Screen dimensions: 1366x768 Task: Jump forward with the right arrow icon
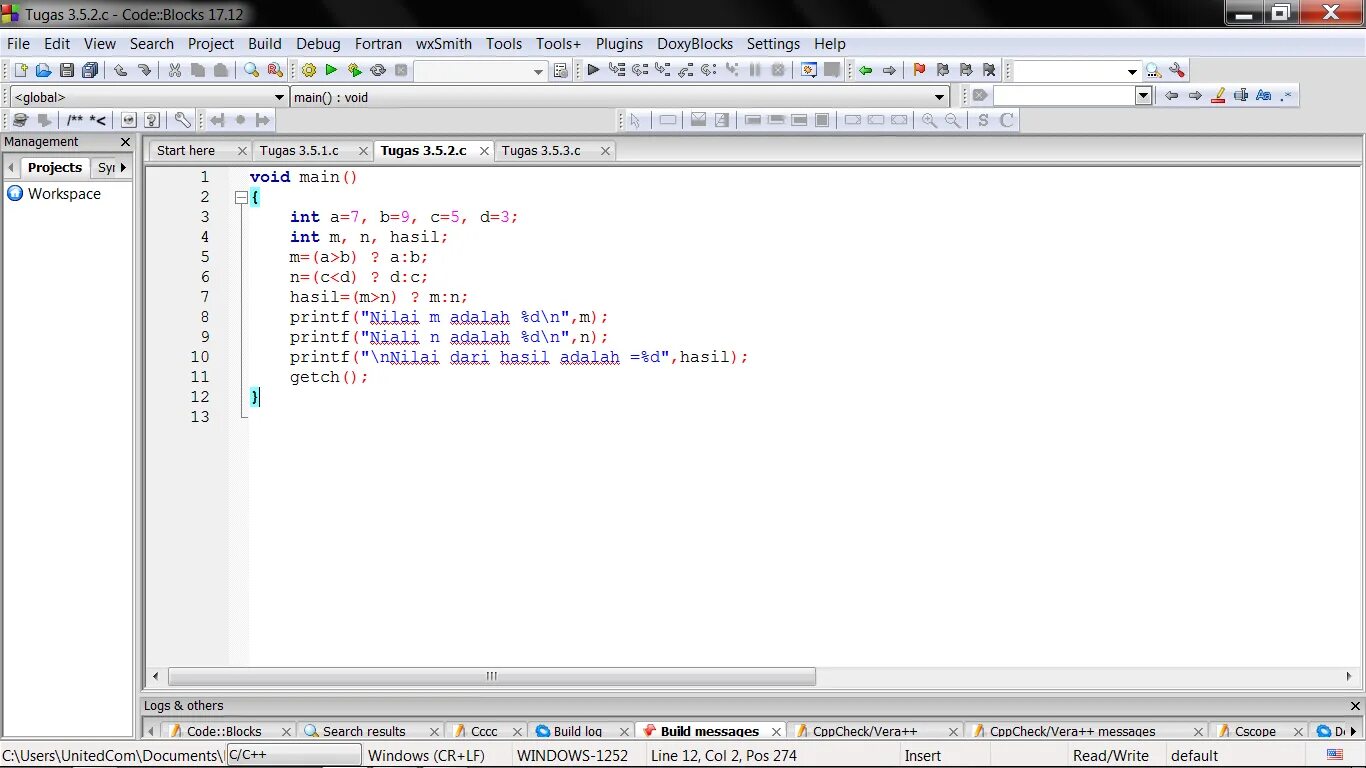(x=889, y=70)
